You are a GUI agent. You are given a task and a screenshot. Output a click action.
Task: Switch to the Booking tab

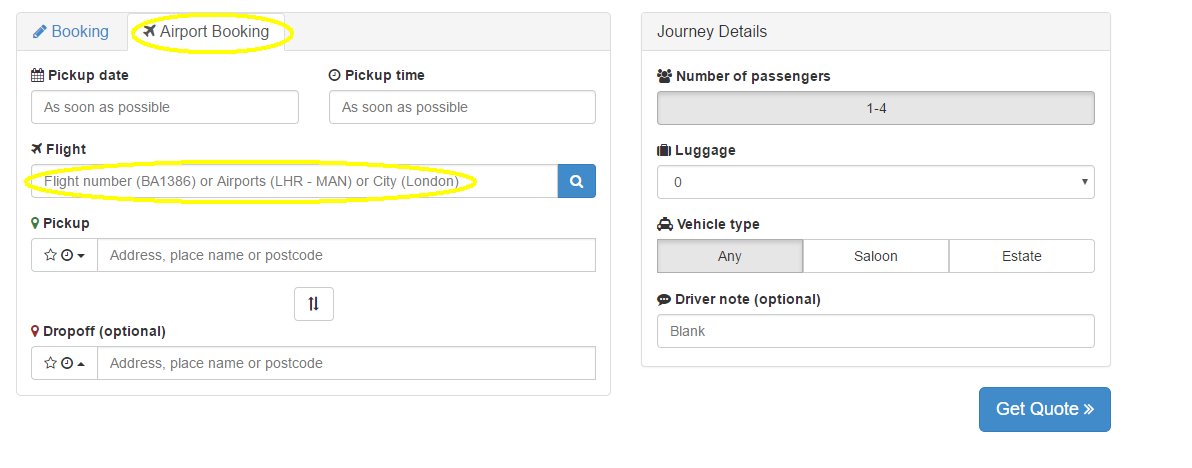[71, 31]
